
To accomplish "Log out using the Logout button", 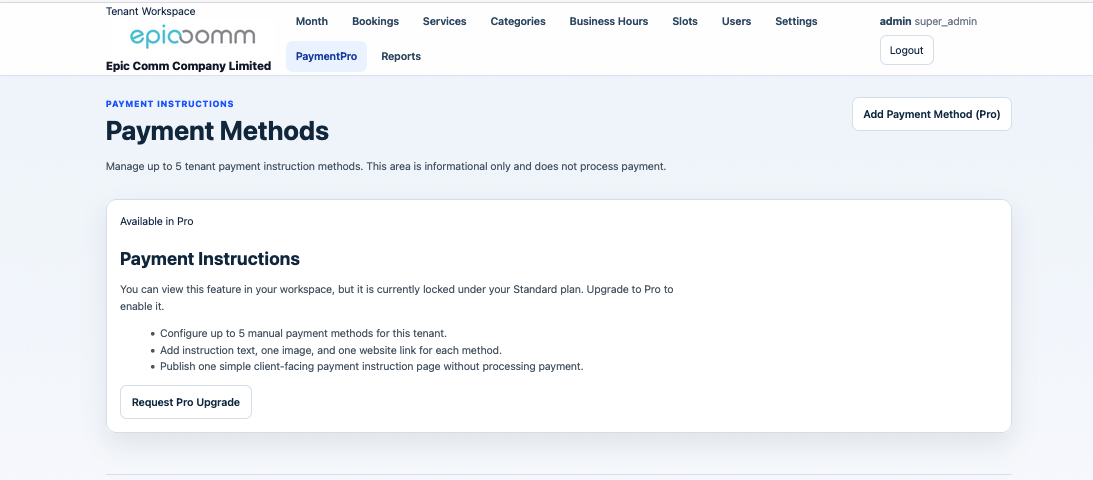I will (x=906, y=50).
